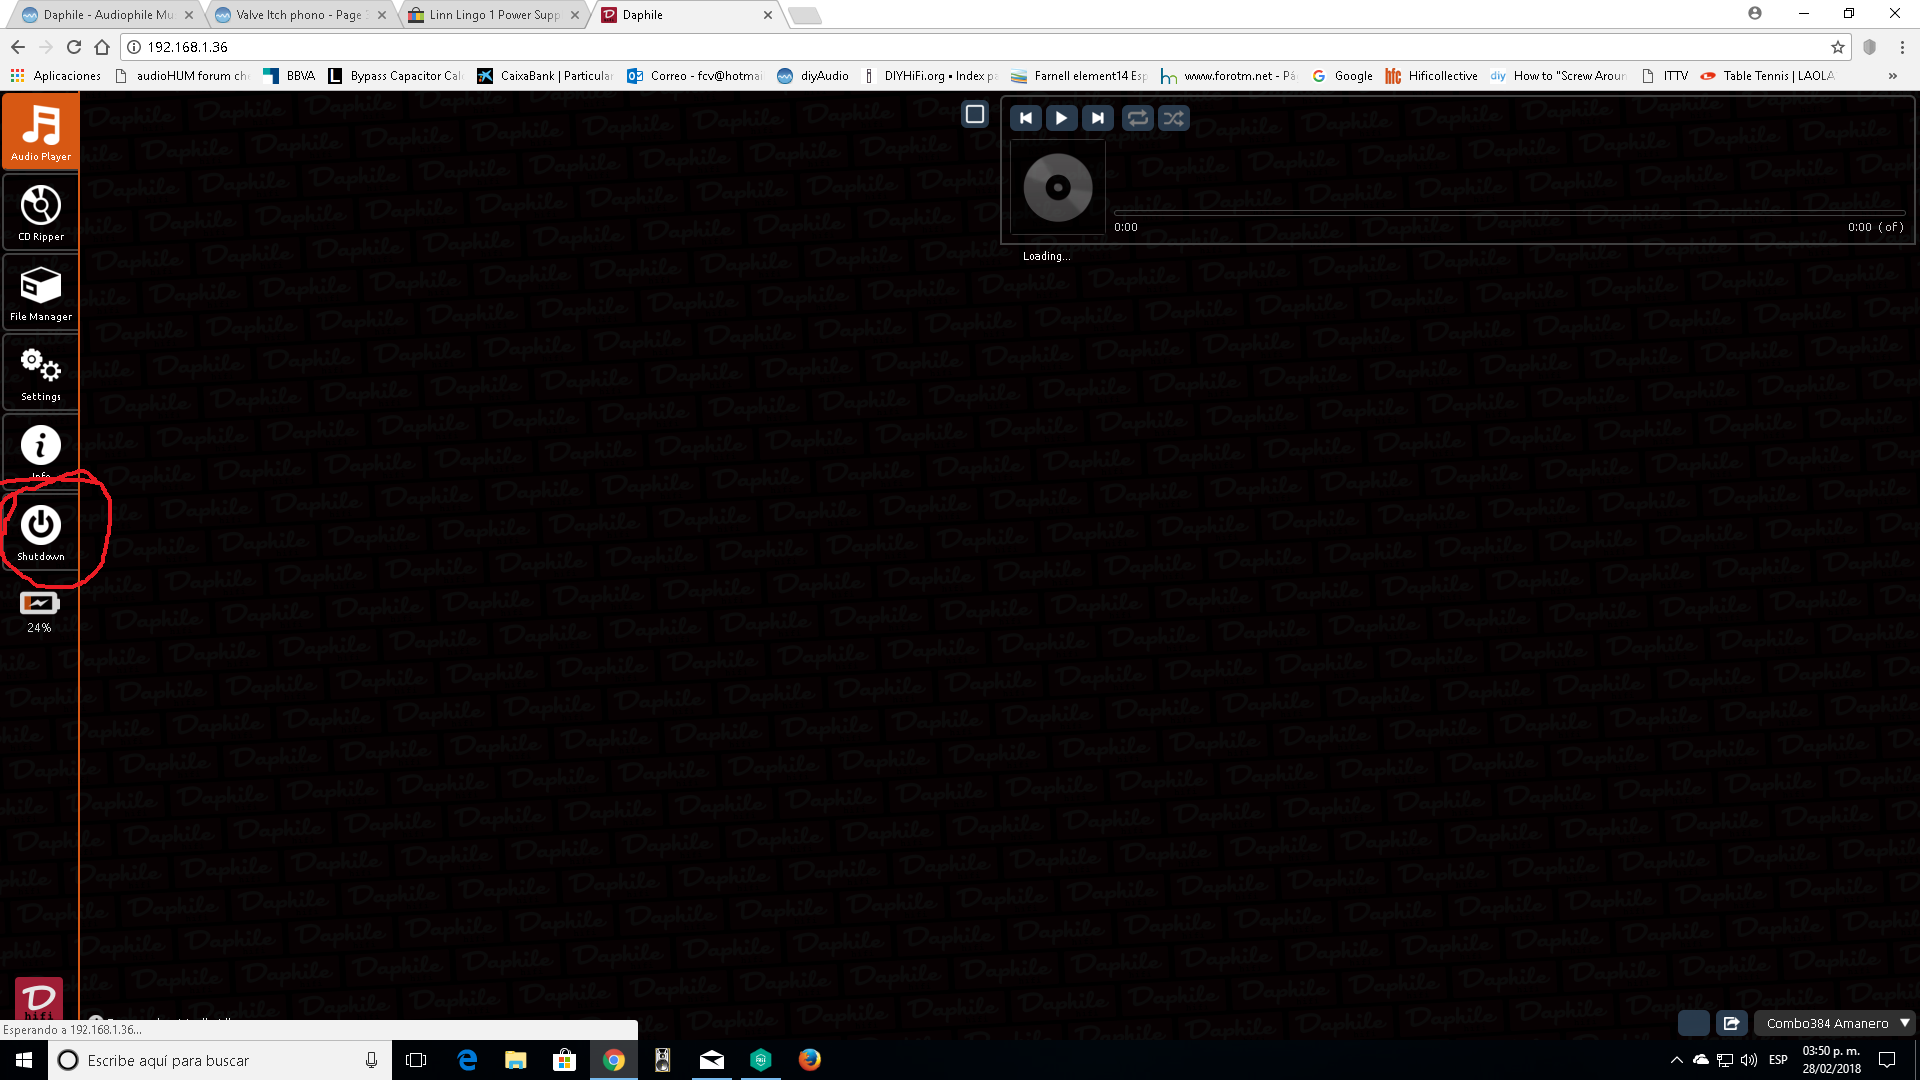
Task: Expand the bookmarks overflow chevron
Action: pyautogui.click(x=1892, y=76)
